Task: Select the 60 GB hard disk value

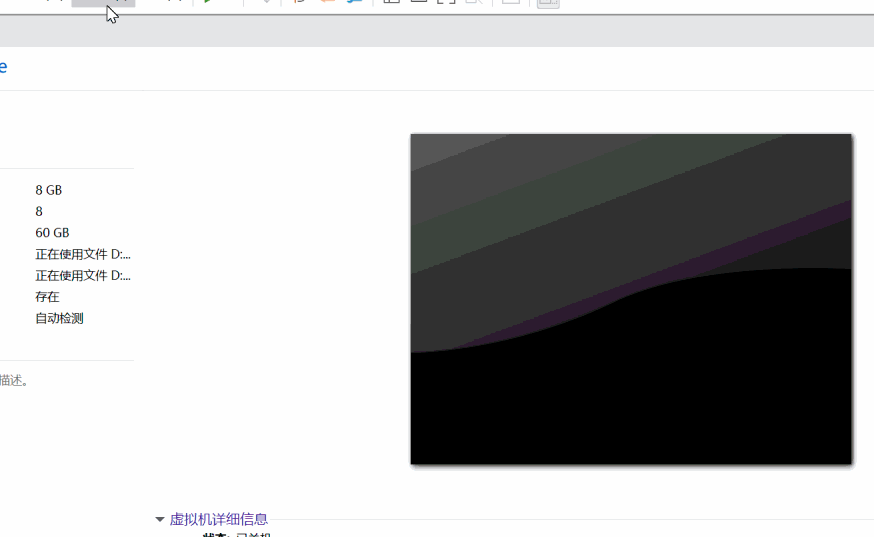Action: (x=52, y=233)
